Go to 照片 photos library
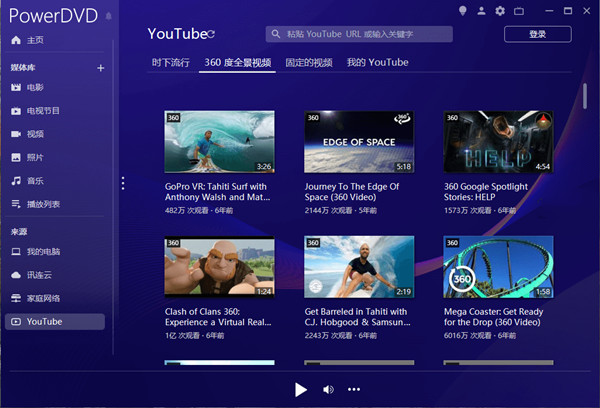 [35, 157]
